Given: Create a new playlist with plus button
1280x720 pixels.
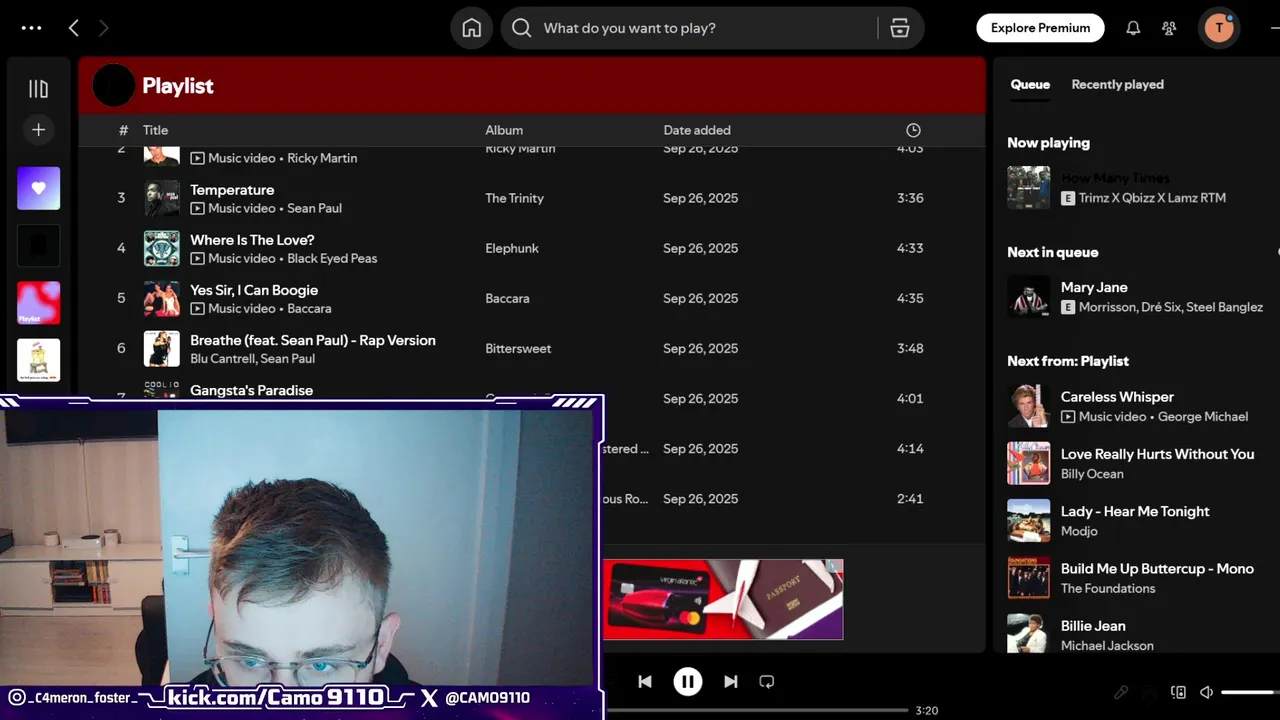Looking at the screenshot, I should click(38, 129).
